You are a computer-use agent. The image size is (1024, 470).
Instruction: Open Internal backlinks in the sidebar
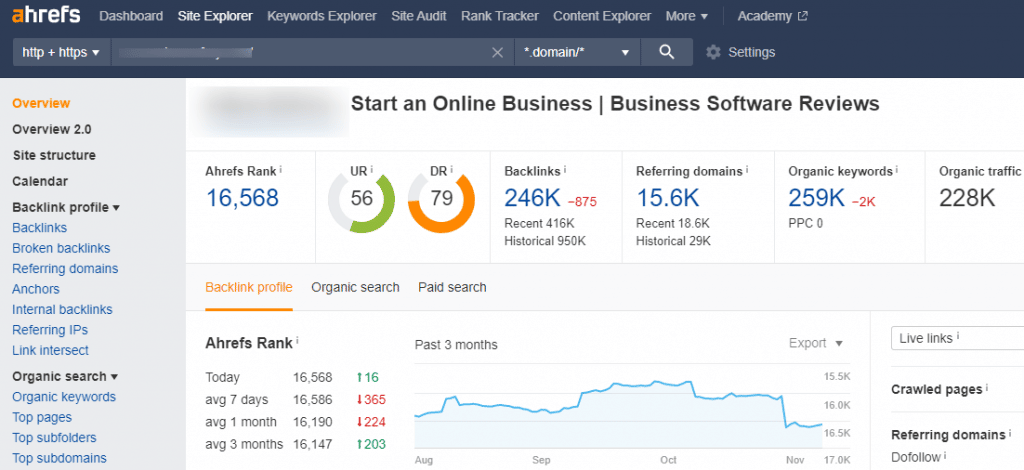[x=62, y=309]
